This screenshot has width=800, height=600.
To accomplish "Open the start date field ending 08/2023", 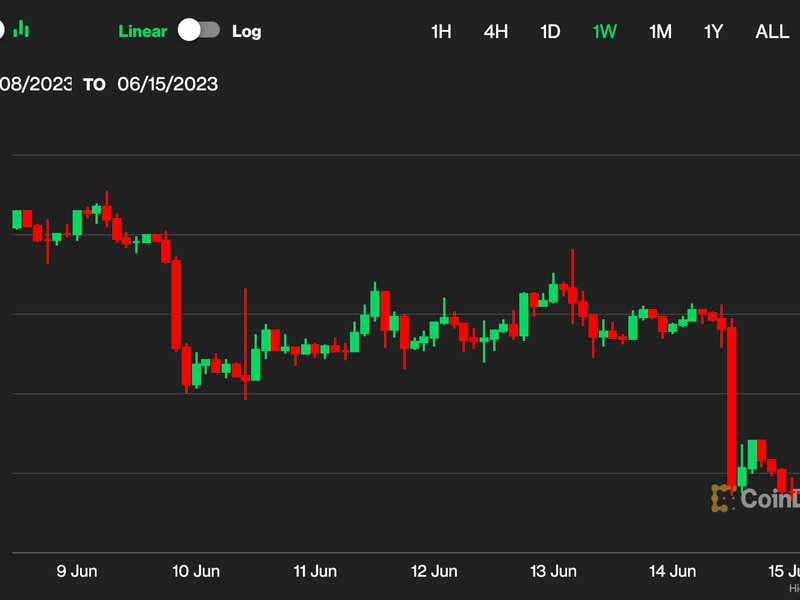I will [x=36, y=84].
